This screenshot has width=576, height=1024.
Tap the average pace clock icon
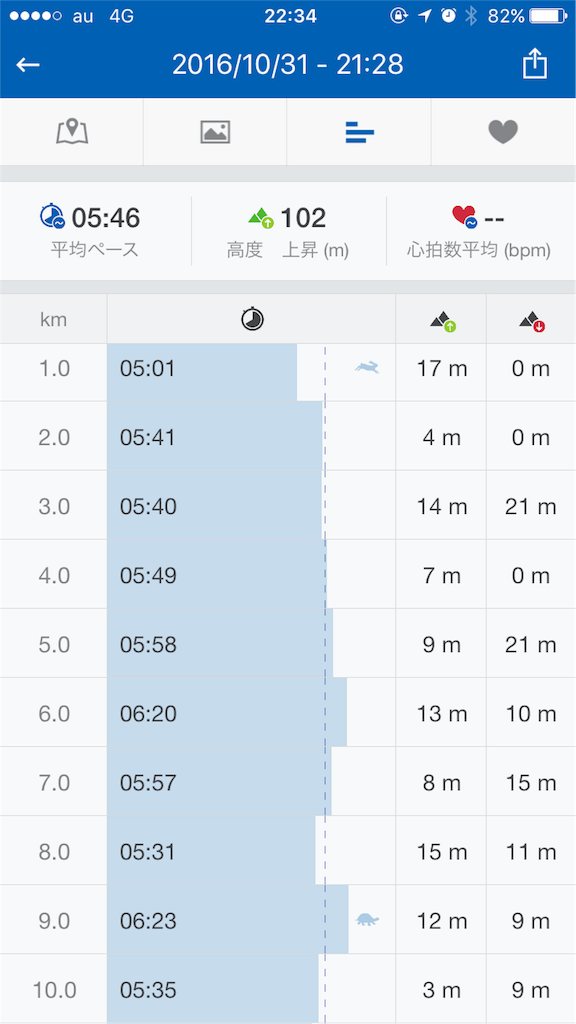click(x=52, y=216)
